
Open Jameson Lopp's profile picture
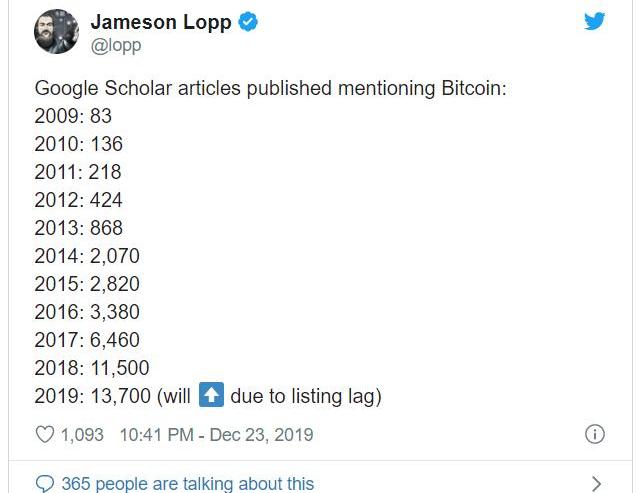56,32
